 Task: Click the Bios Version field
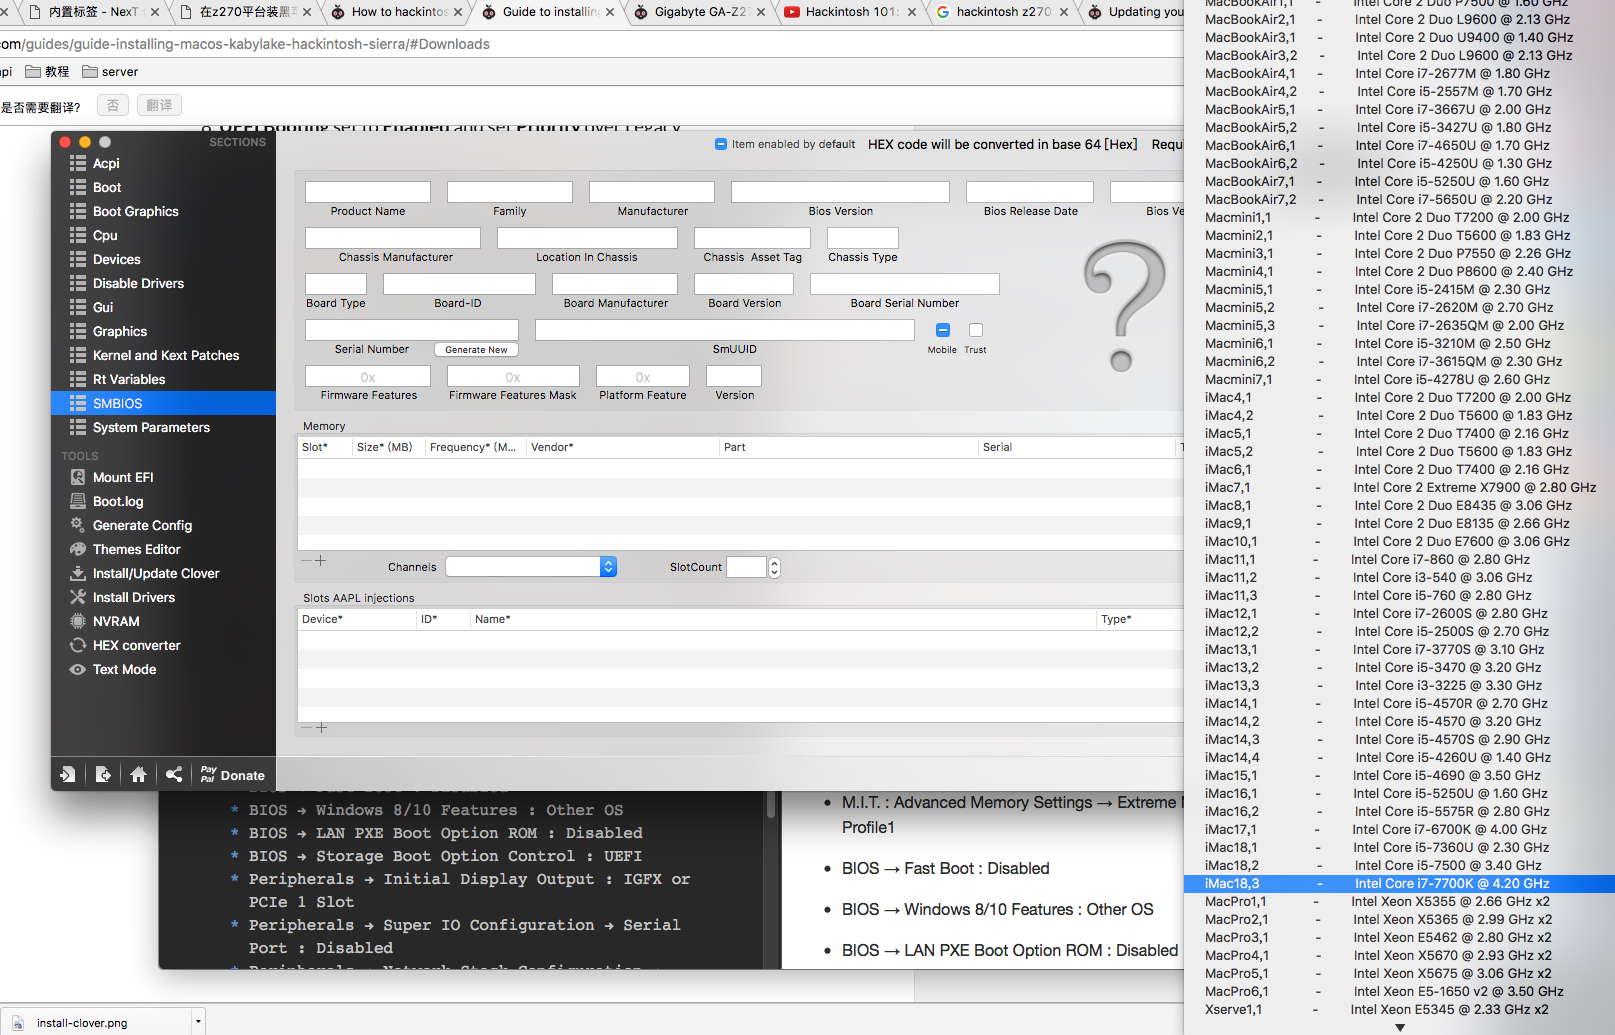point(840,192)
